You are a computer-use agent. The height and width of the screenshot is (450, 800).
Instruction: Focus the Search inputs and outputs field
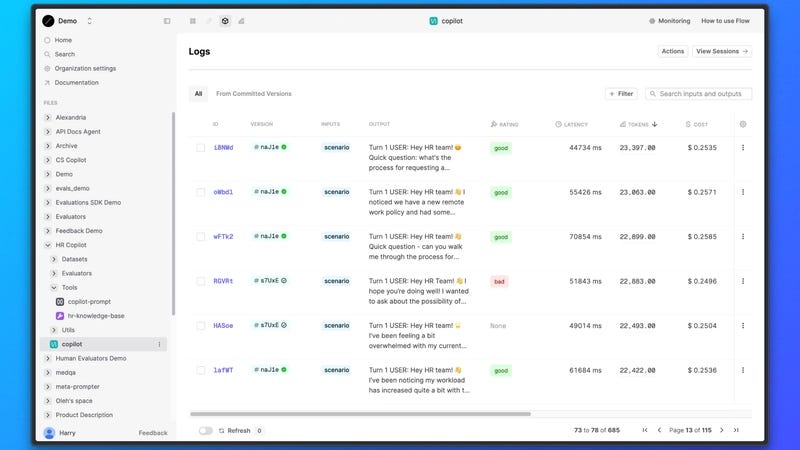point(698,94)
